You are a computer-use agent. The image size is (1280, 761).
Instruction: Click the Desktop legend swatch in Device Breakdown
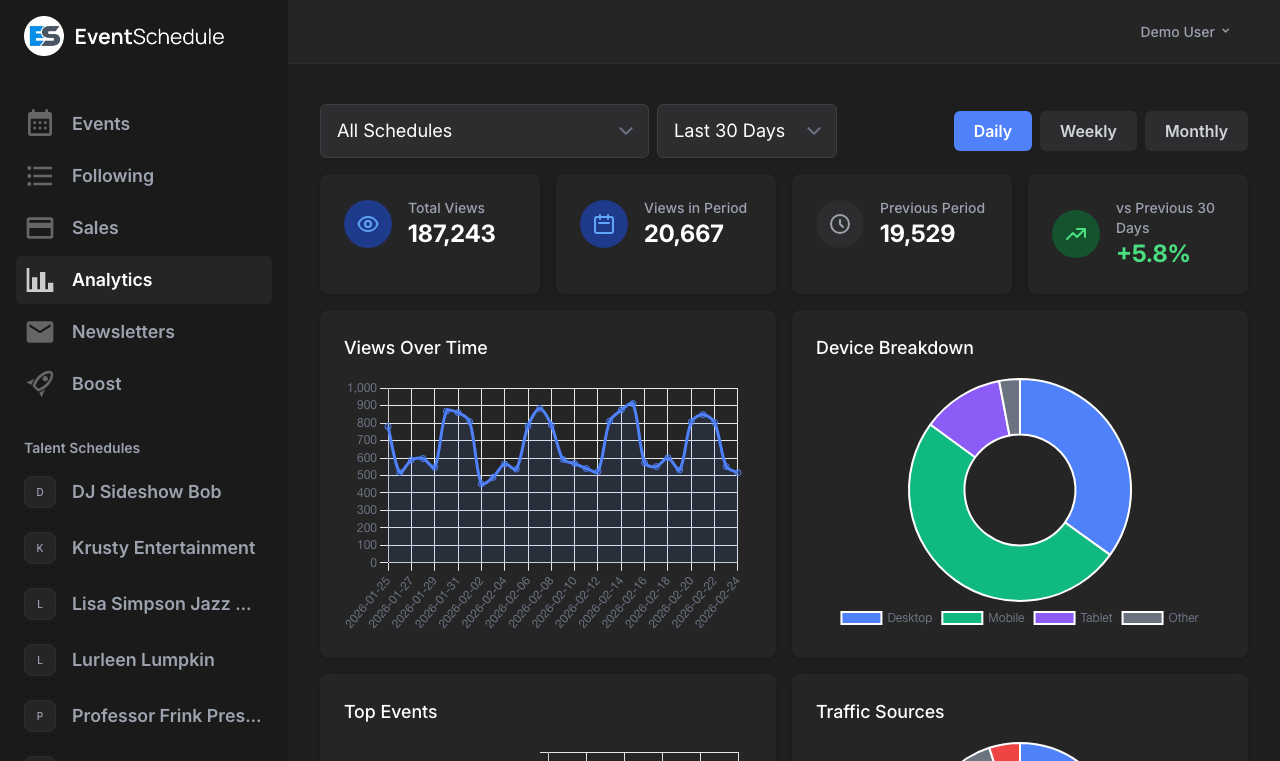(x=860, y=618)
